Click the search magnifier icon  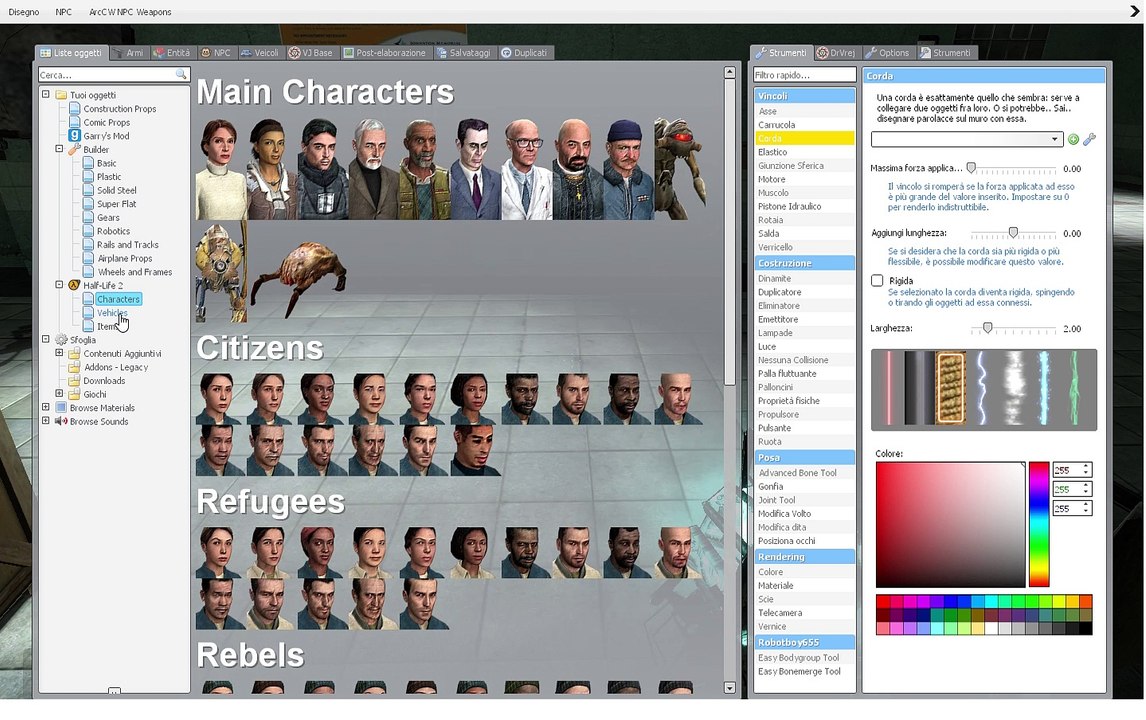[x=181, y=75]
